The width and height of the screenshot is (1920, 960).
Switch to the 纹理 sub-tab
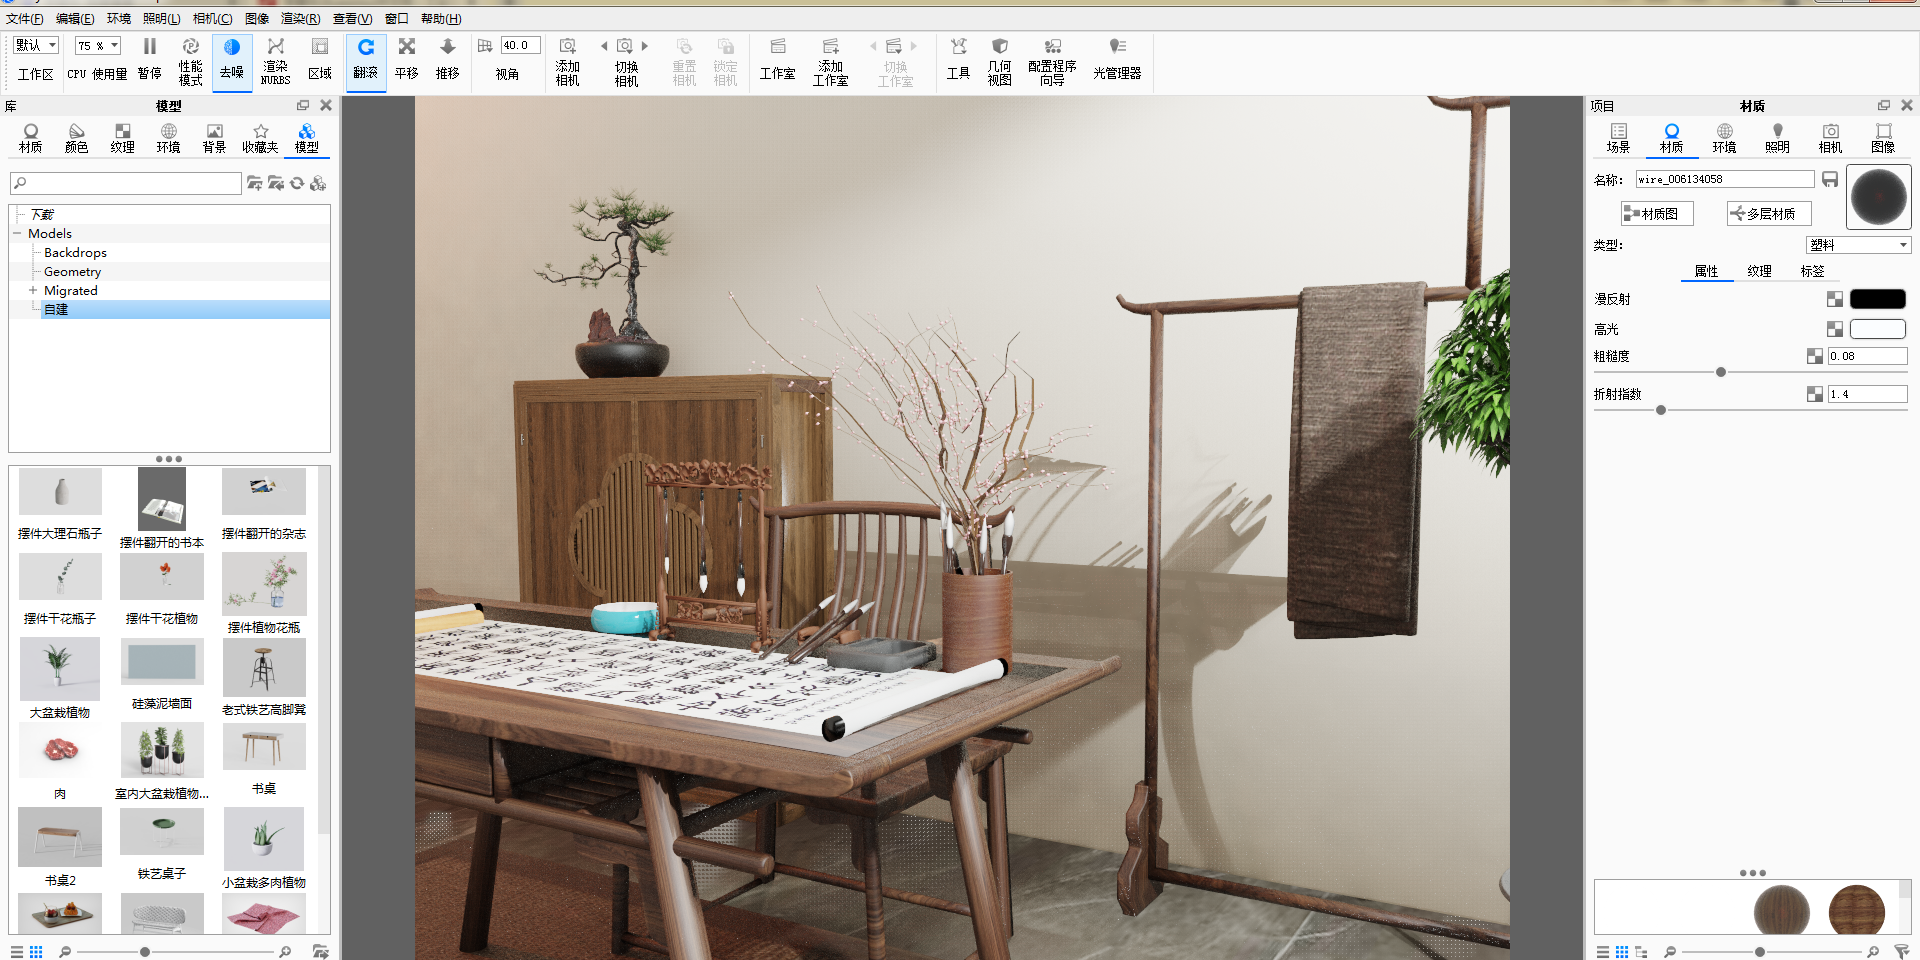[1760, 271]
